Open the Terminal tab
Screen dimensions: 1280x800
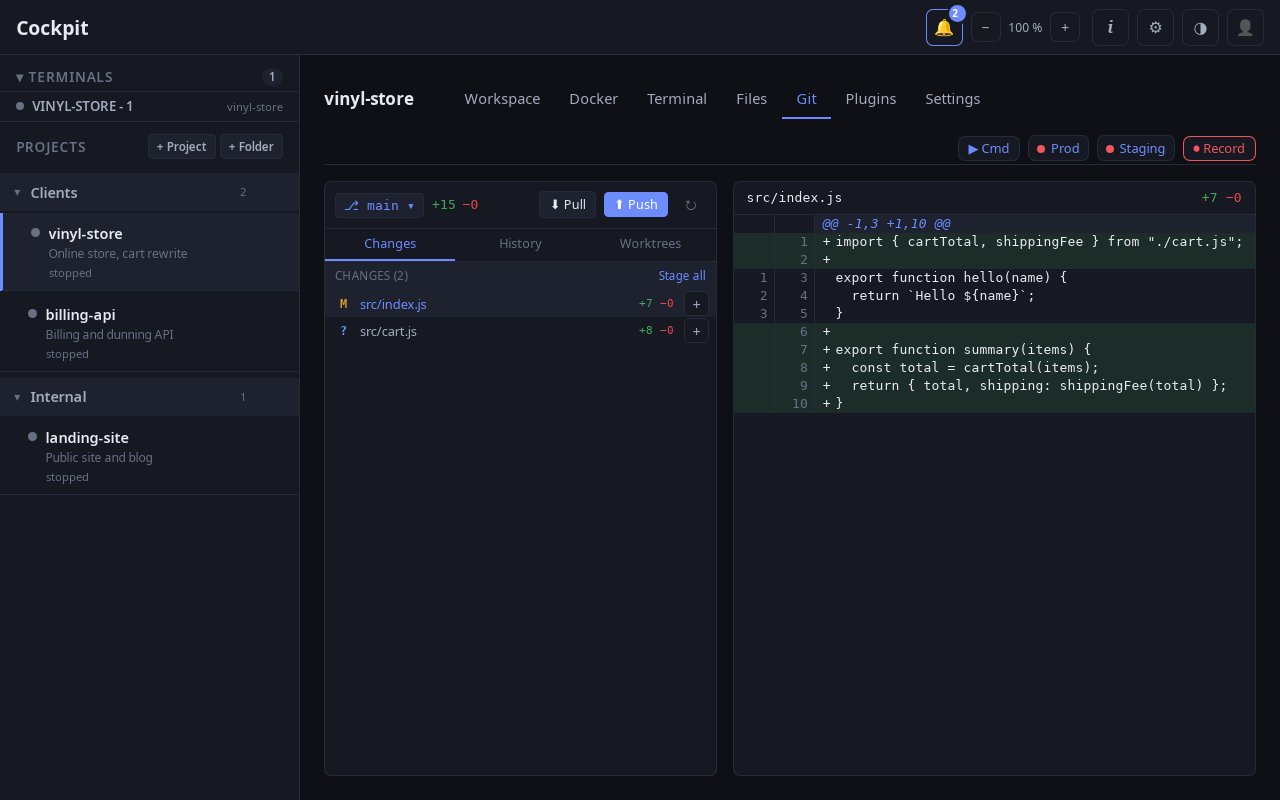click(677, 99)
